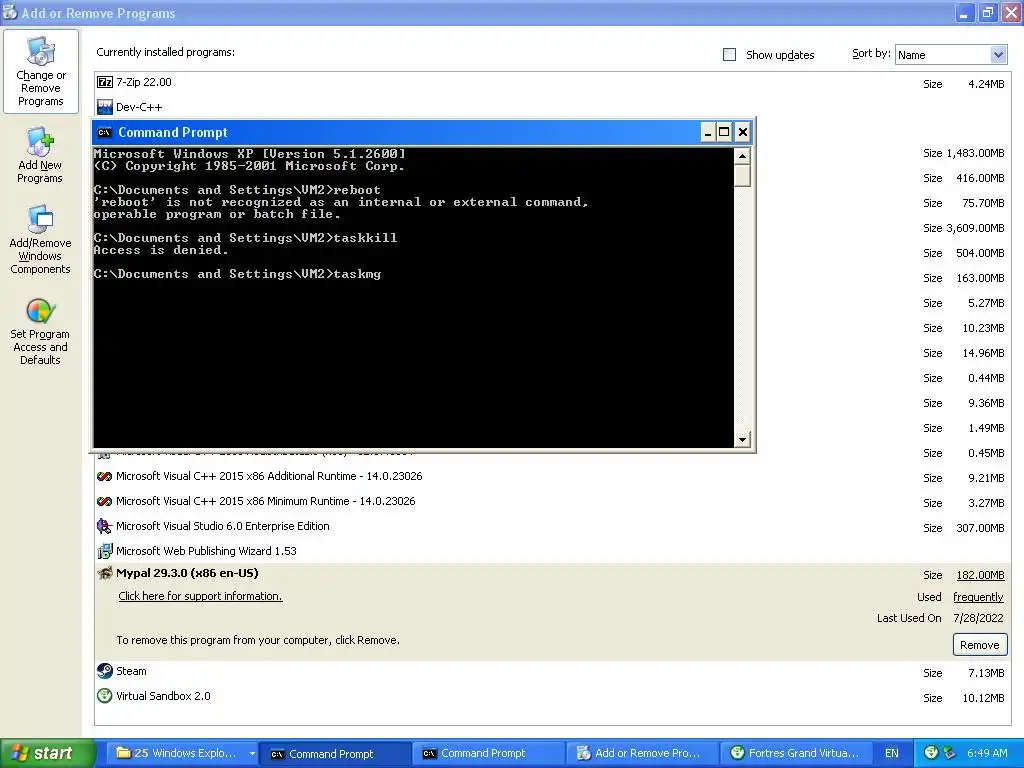Click the frequently used link
Viewport: 1024px width, 768px height.
[978, 597]
